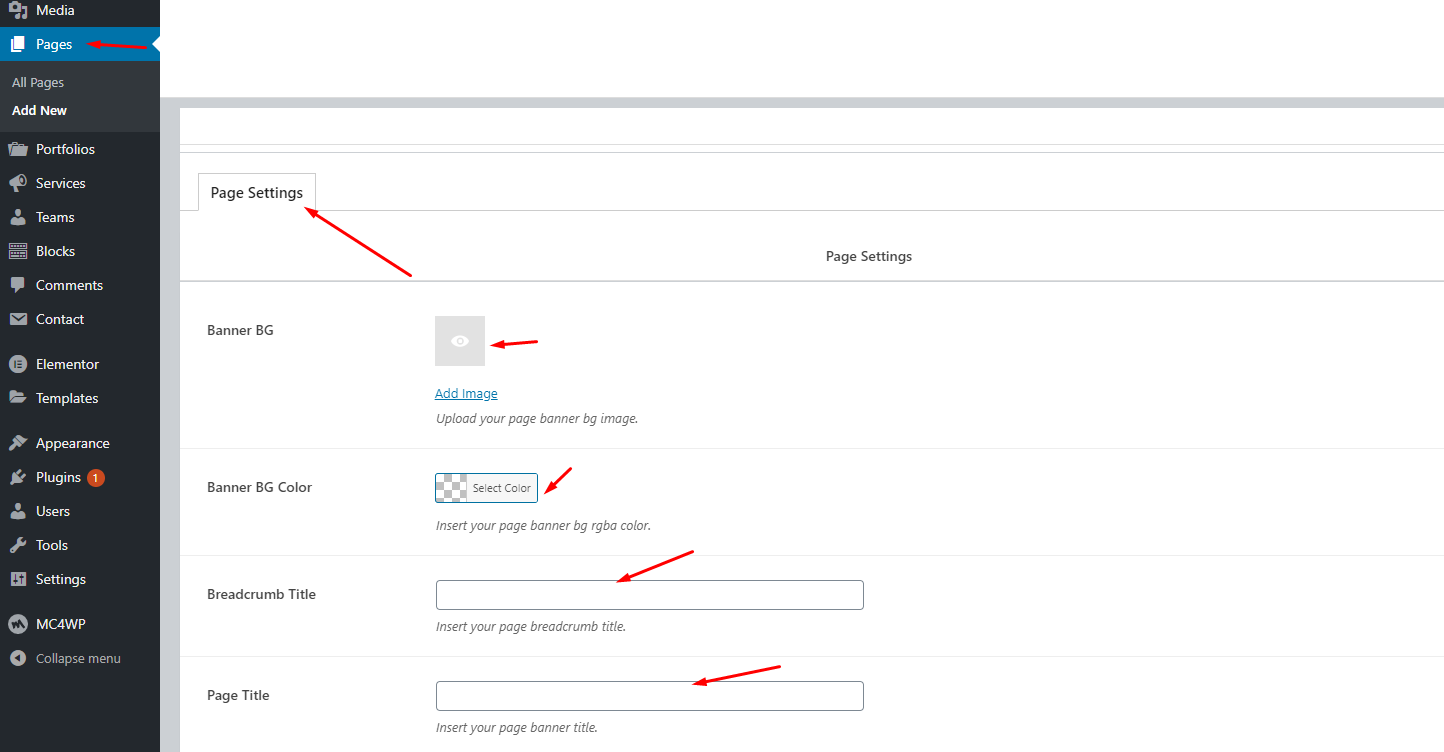The image size is (1444, 752).
Task: Click the Page Settings section heading
Action: [x=869, y=256]
